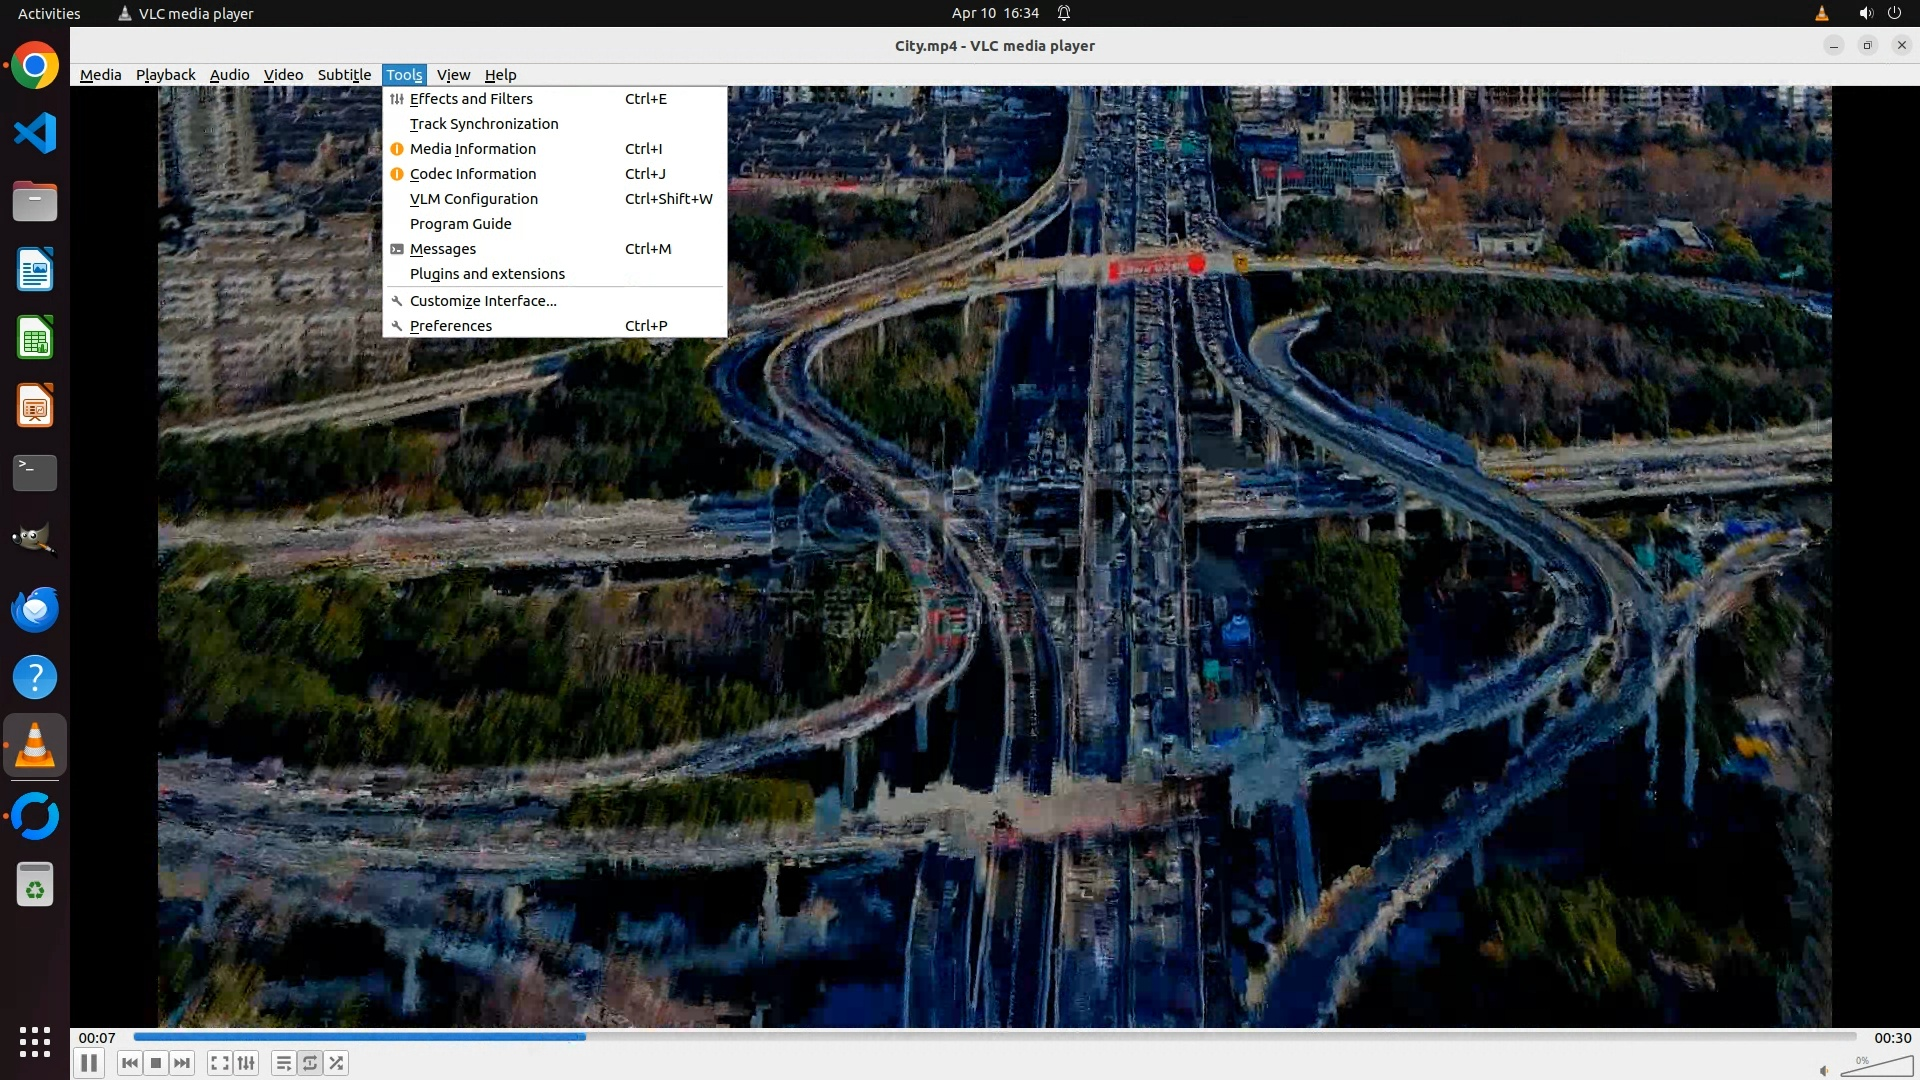Open Codec Information entry
Image resolution: width=1920 pixels, height=1080 pixels.
click(473, 174)
